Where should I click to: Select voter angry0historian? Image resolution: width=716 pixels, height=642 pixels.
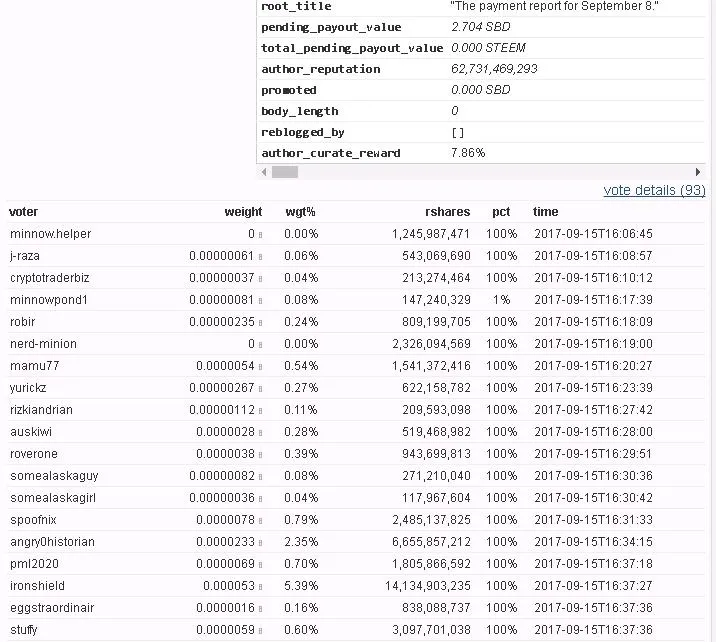point(53,542)
